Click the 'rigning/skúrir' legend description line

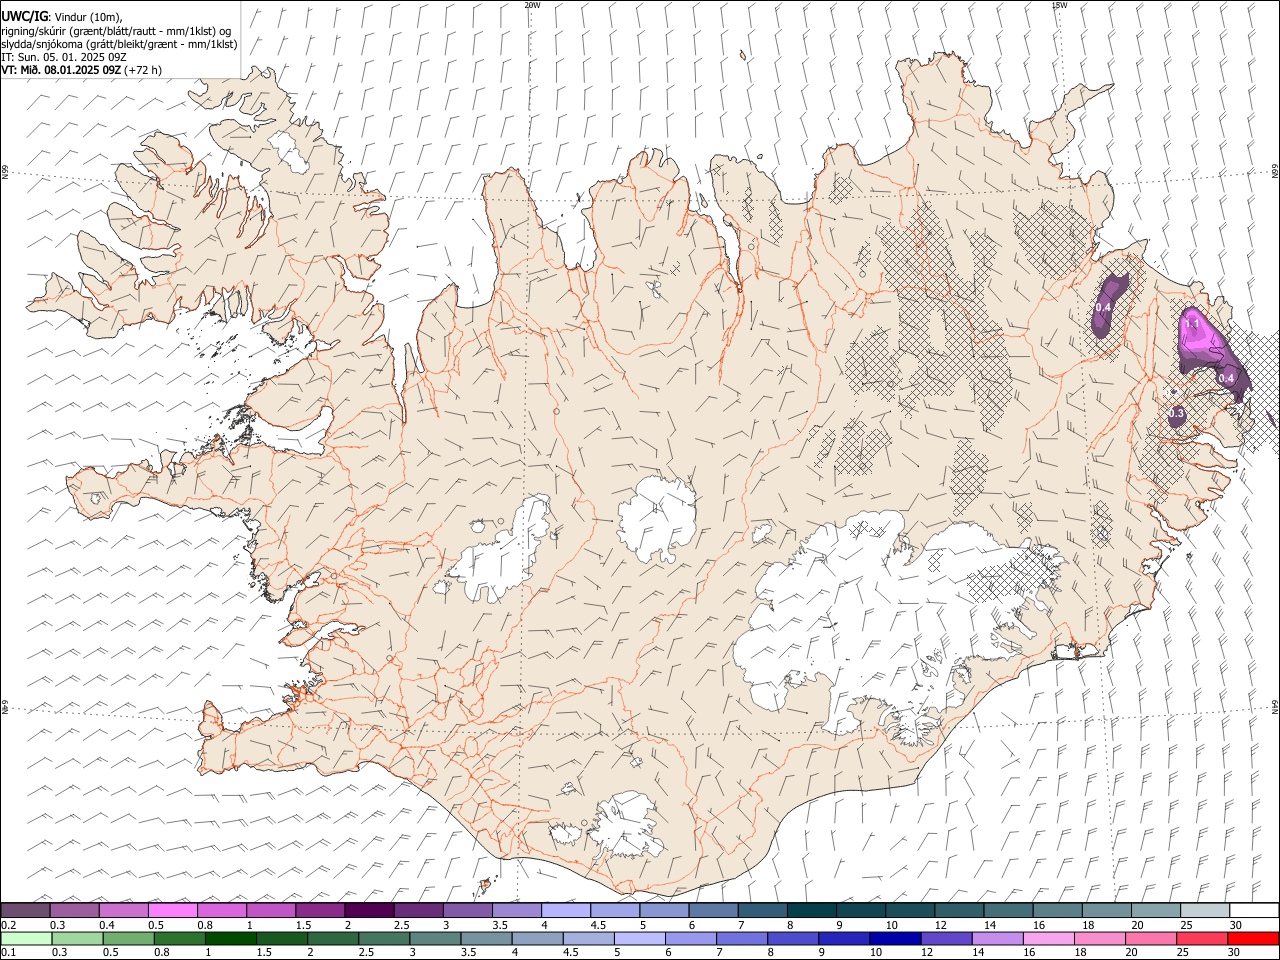point(116,31)
